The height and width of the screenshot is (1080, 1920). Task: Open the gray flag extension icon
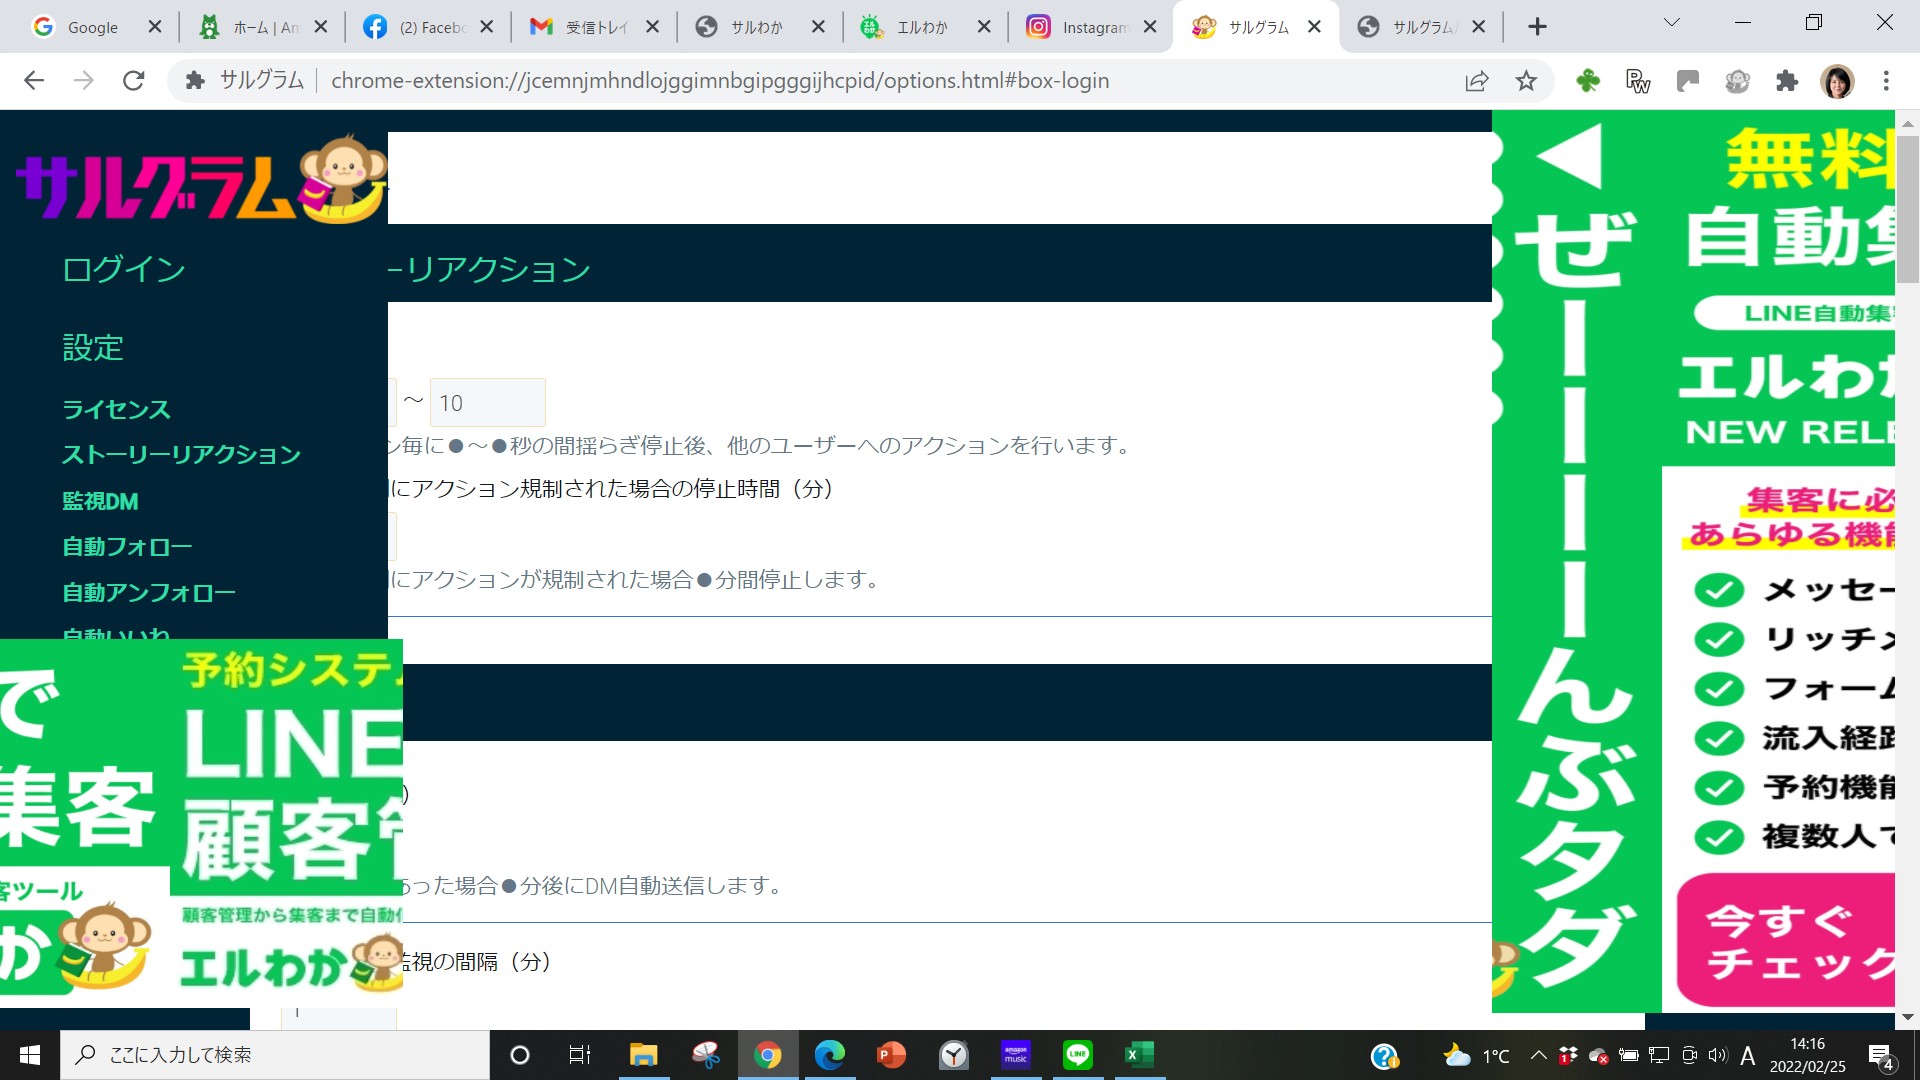tap(1688, 81)
